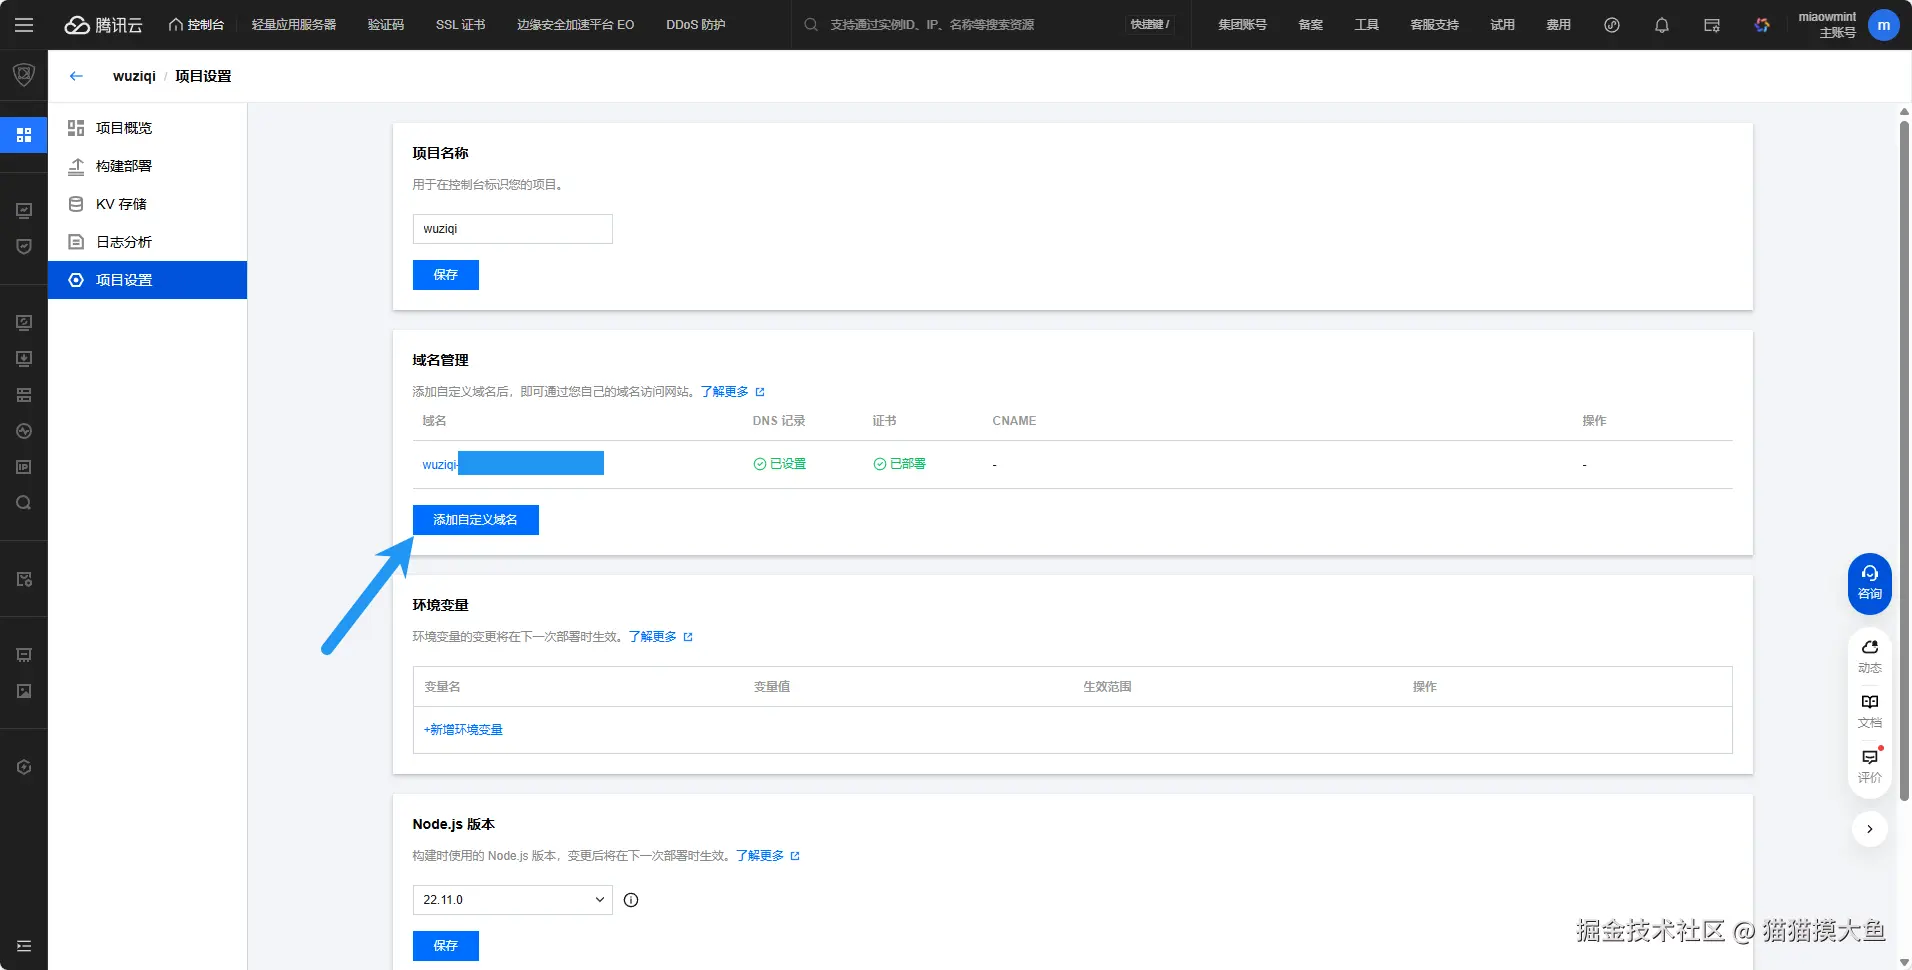This screenshot has width=1912, height=970.
Task: Open 客服支持 menu
Action: [x=1435, y=25]
